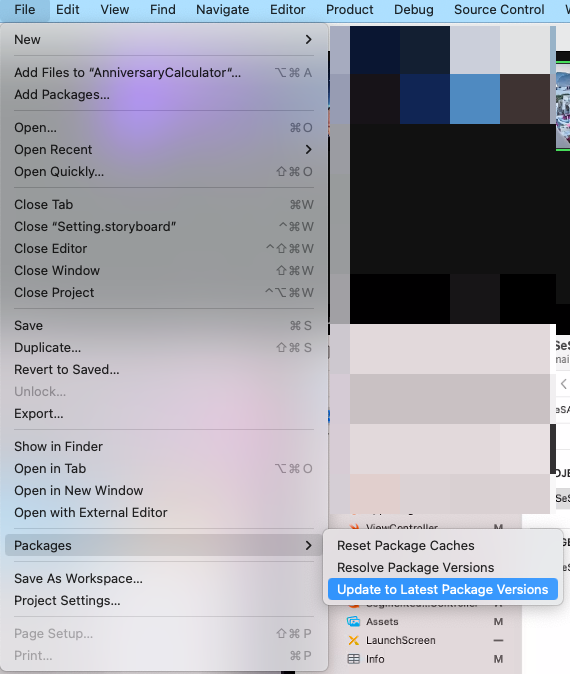Click the M status beside Info
This screenshot has height=674, width=570.
(x=498, y=659)
